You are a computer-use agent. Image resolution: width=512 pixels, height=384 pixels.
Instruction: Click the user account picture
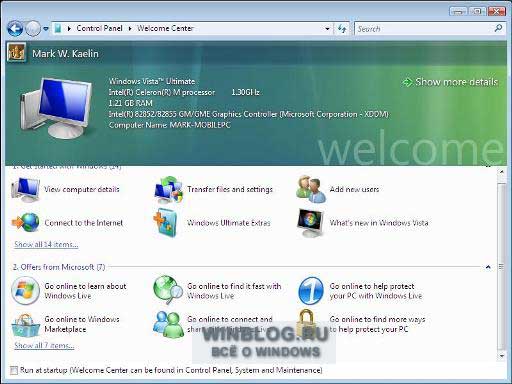tap(16, 52)
